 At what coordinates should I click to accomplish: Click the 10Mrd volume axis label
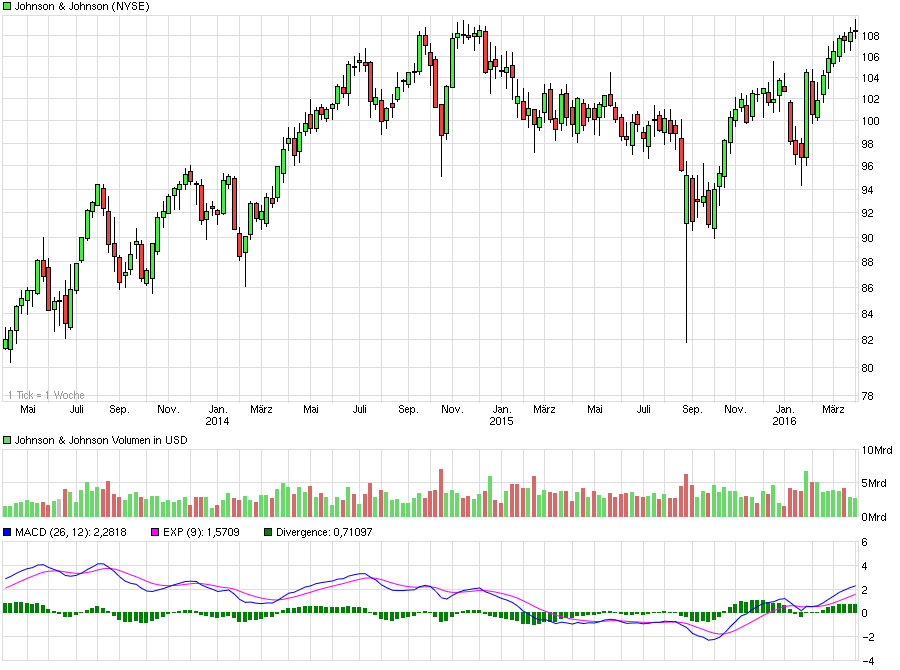click(876, 450)
